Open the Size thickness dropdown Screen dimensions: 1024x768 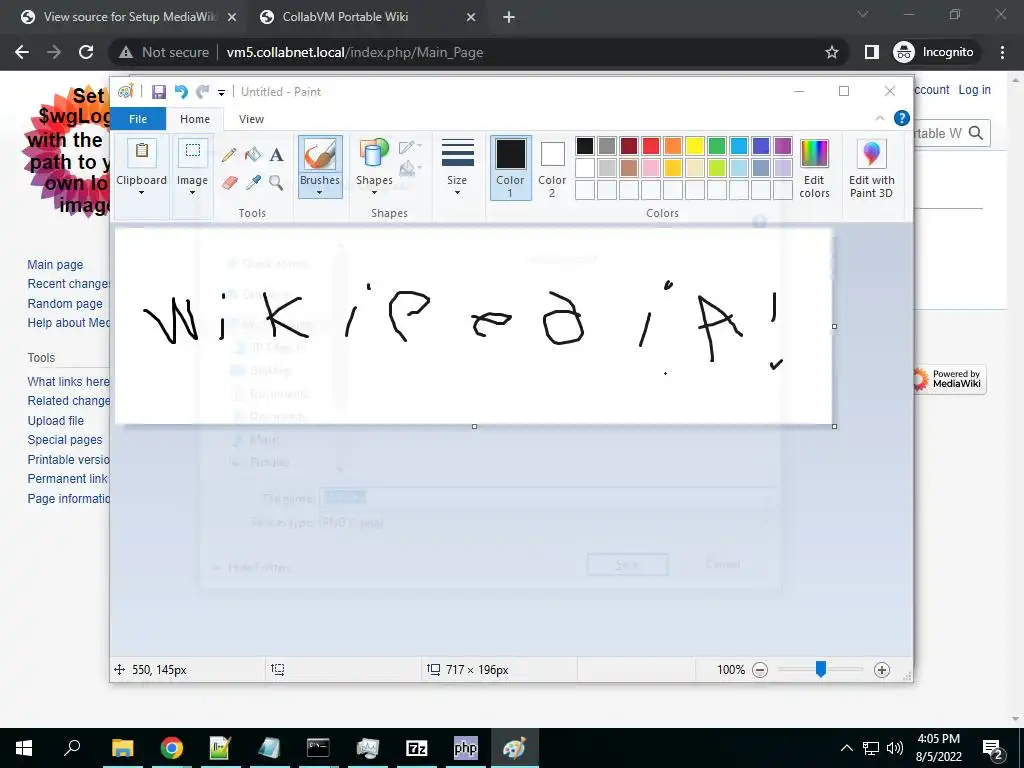[457, 167]
